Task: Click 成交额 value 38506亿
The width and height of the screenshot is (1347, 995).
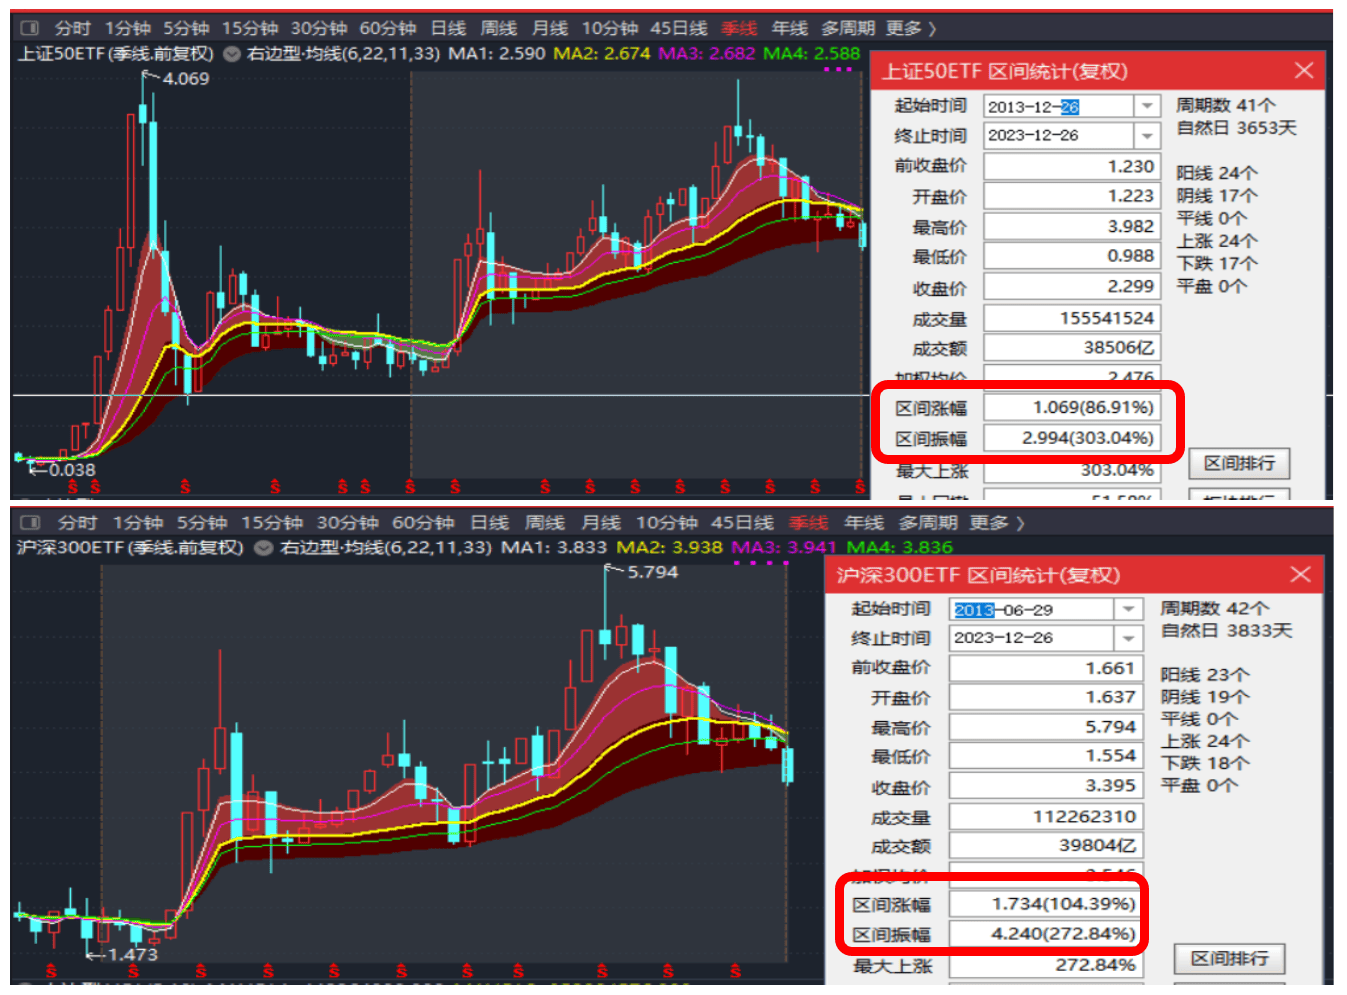Action: pyautogui.click(x=1071, y=347)
